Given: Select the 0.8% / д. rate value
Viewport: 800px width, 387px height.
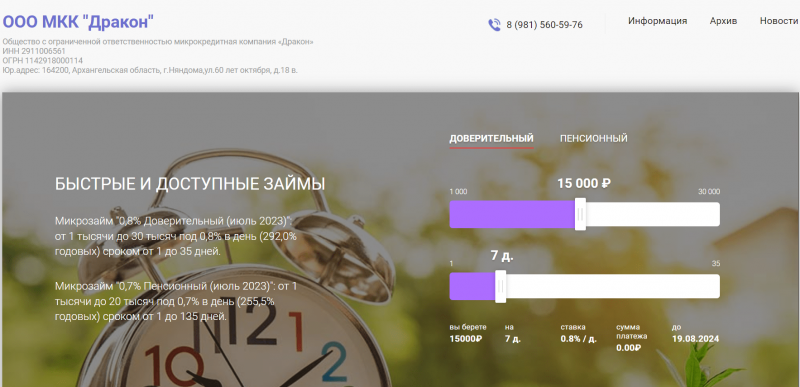Looking at the screenshot, I should [x=579, y=339].
